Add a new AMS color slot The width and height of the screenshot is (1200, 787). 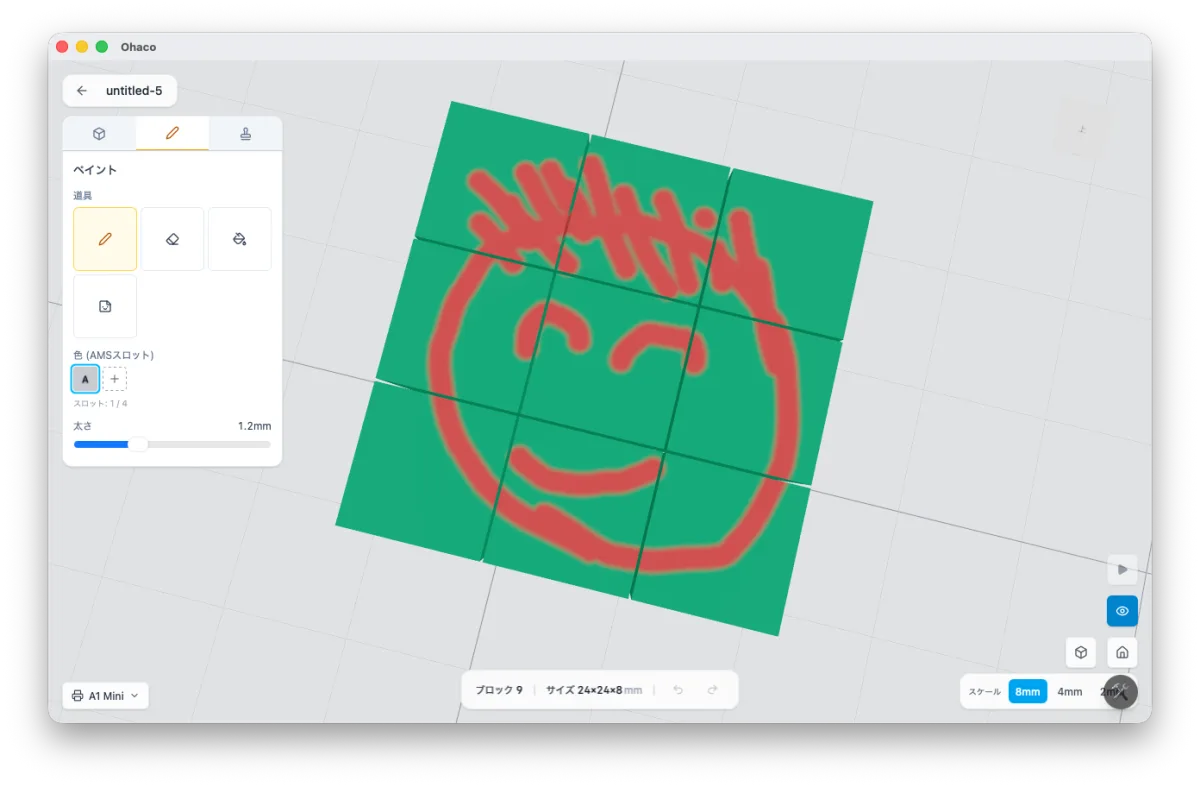[115, 379]
